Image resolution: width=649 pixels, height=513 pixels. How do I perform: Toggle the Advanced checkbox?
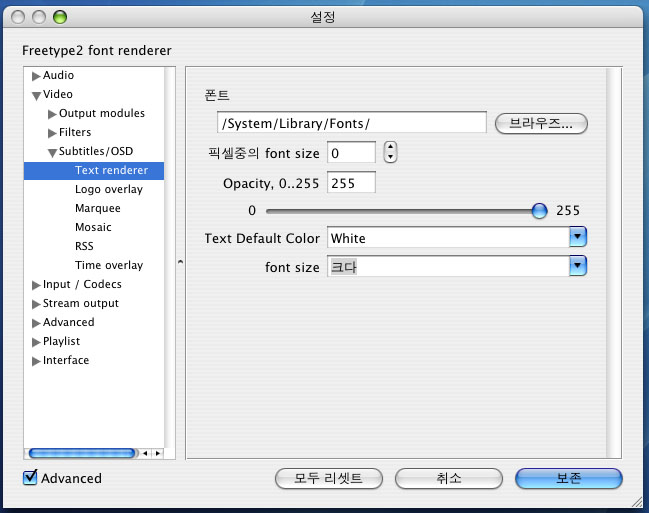pyautogui.click(x=30, y=478)
